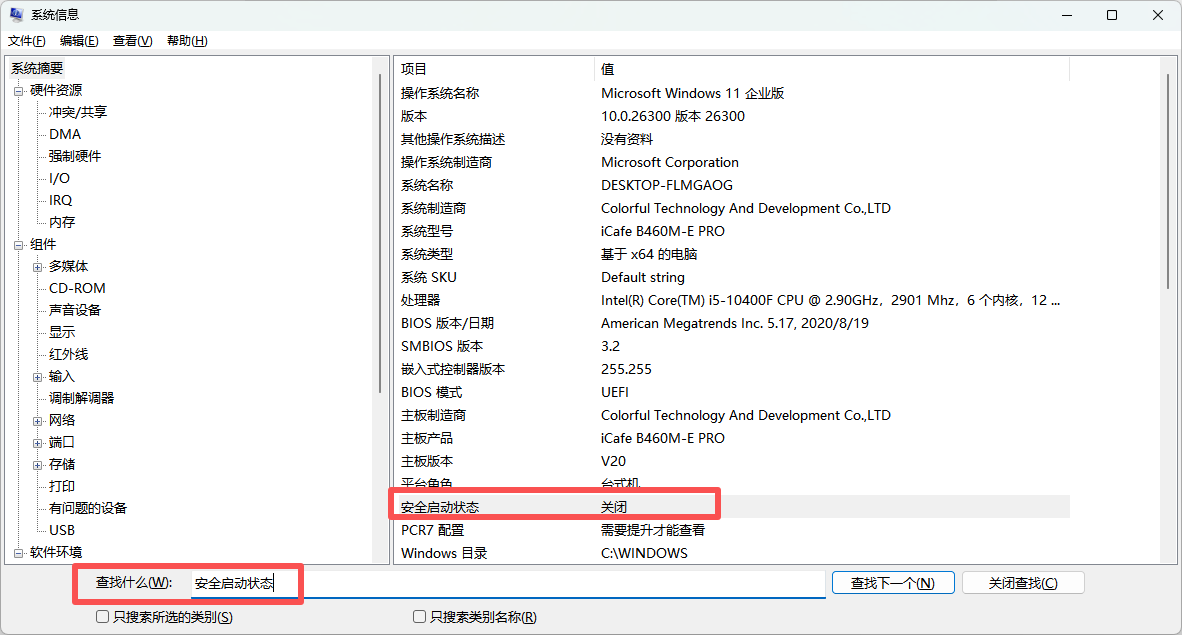The height and width of the screenshot is (635, 1182).
Task: Select the 安全启动状态 row
Action: pos(732,507)
